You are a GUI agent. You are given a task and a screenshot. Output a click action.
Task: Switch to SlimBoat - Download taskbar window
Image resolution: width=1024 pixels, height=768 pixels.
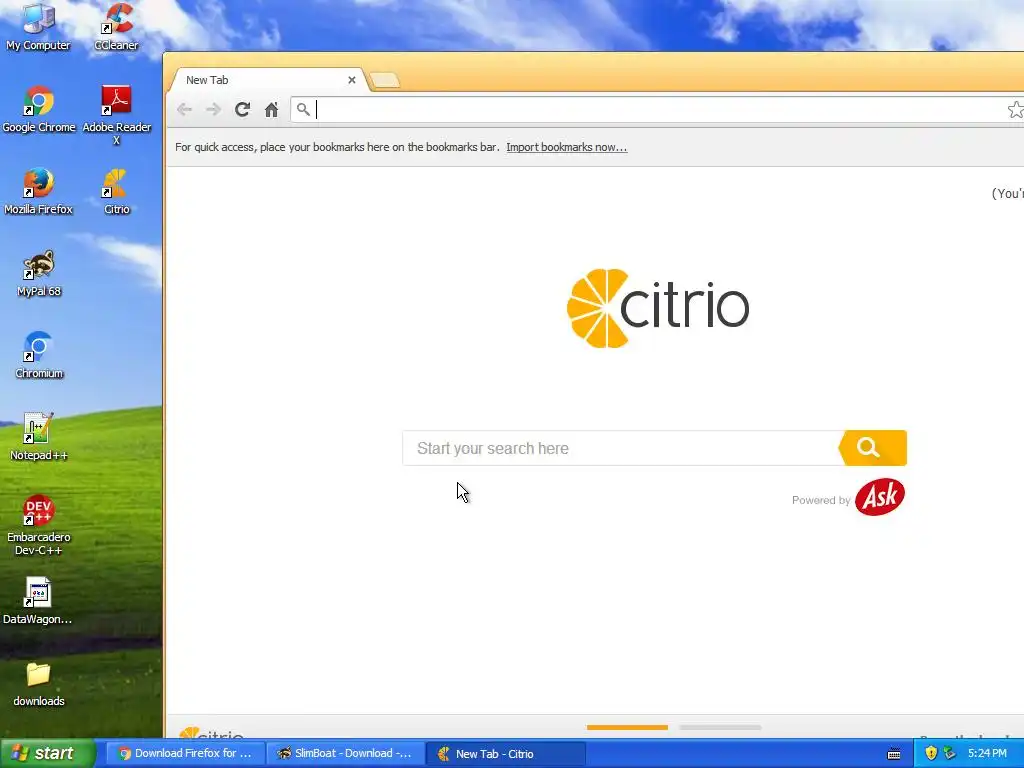[x=344, y=754]
